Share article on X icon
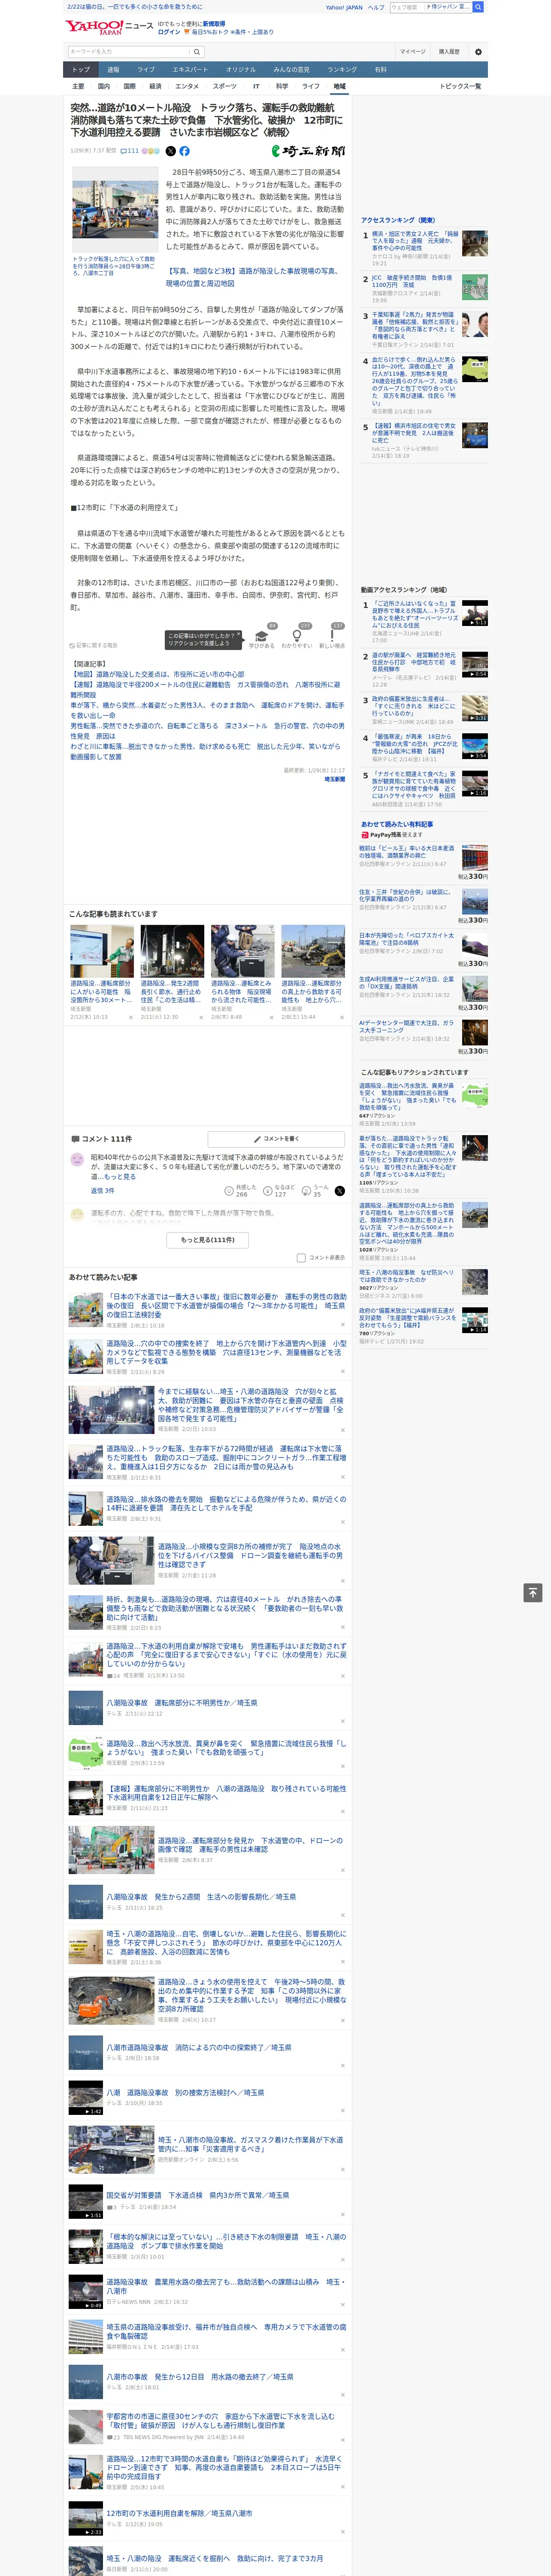This screenshot has width=551, height=2576. pos(170,151)
